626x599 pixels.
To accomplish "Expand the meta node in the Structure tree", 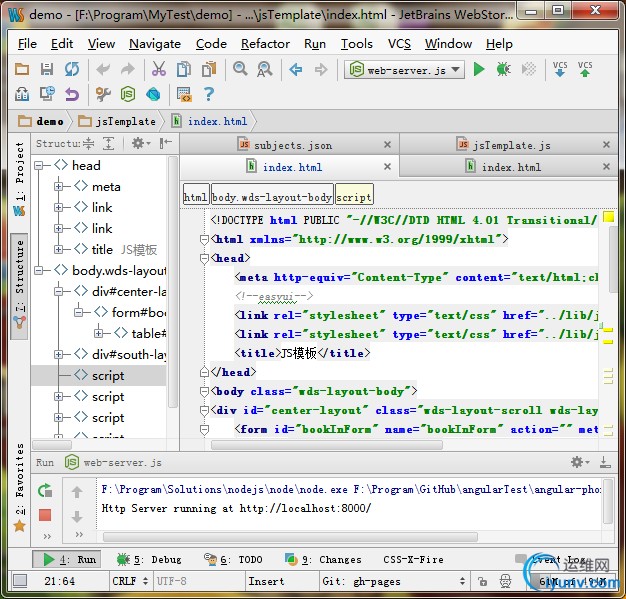I will 59,186.
